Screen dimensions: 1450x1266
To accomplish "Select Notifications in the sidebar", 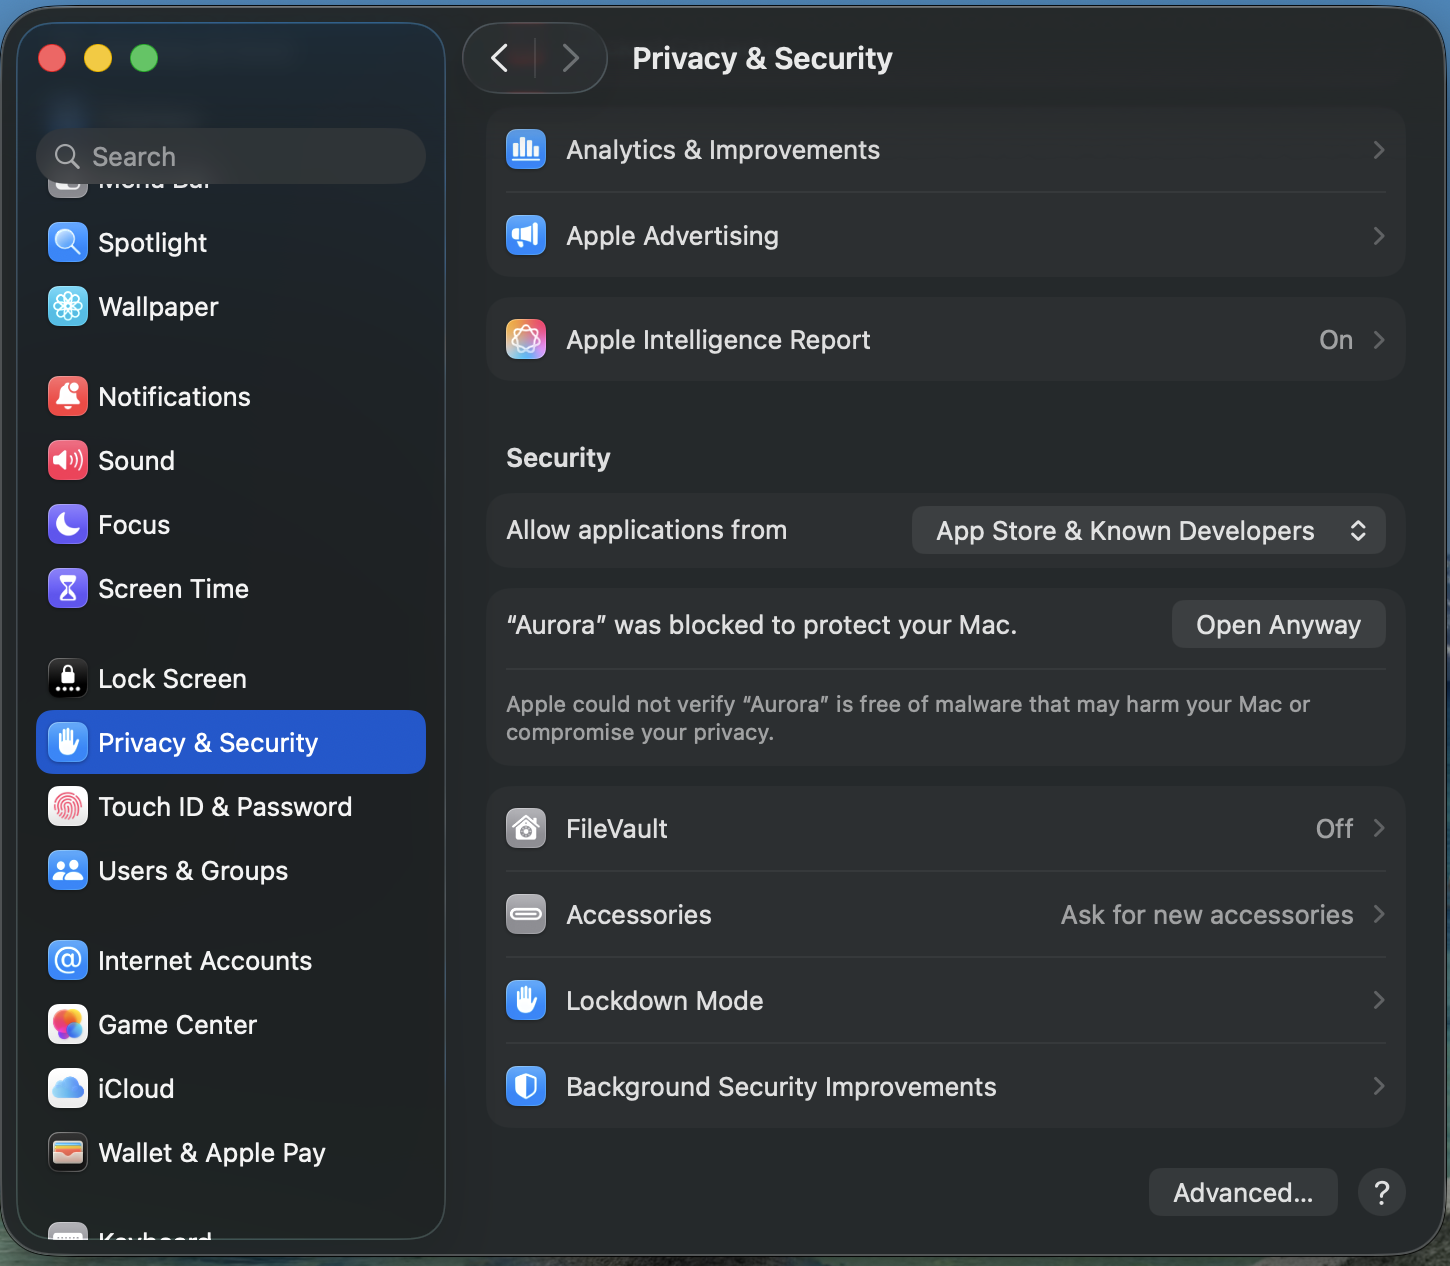I will (x=231, y=396).
